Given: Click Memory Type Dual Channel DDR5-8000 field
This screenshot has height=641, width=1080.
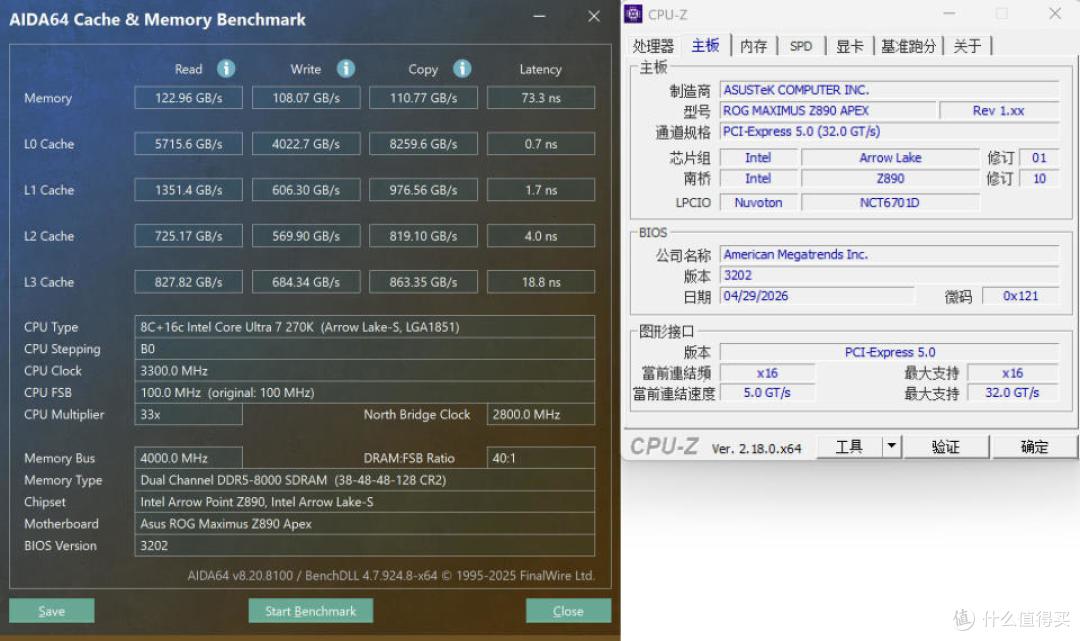Looking at the screenshot, I should click(364, 480).
